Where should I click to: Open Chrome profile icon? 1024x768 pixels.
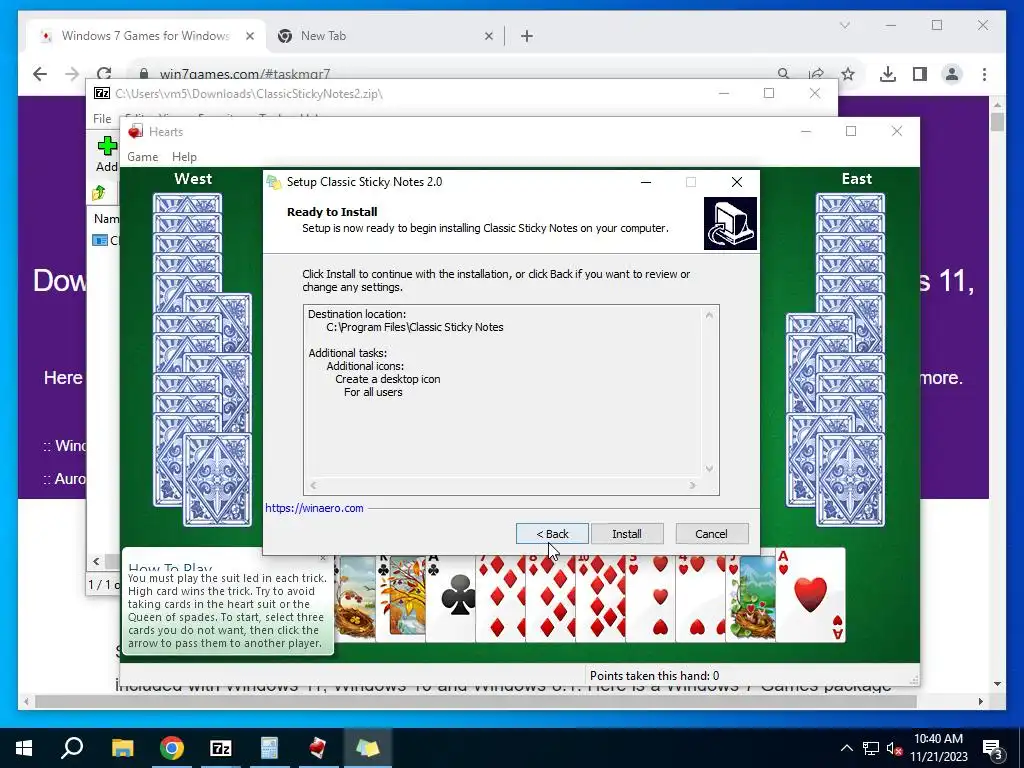952,74
